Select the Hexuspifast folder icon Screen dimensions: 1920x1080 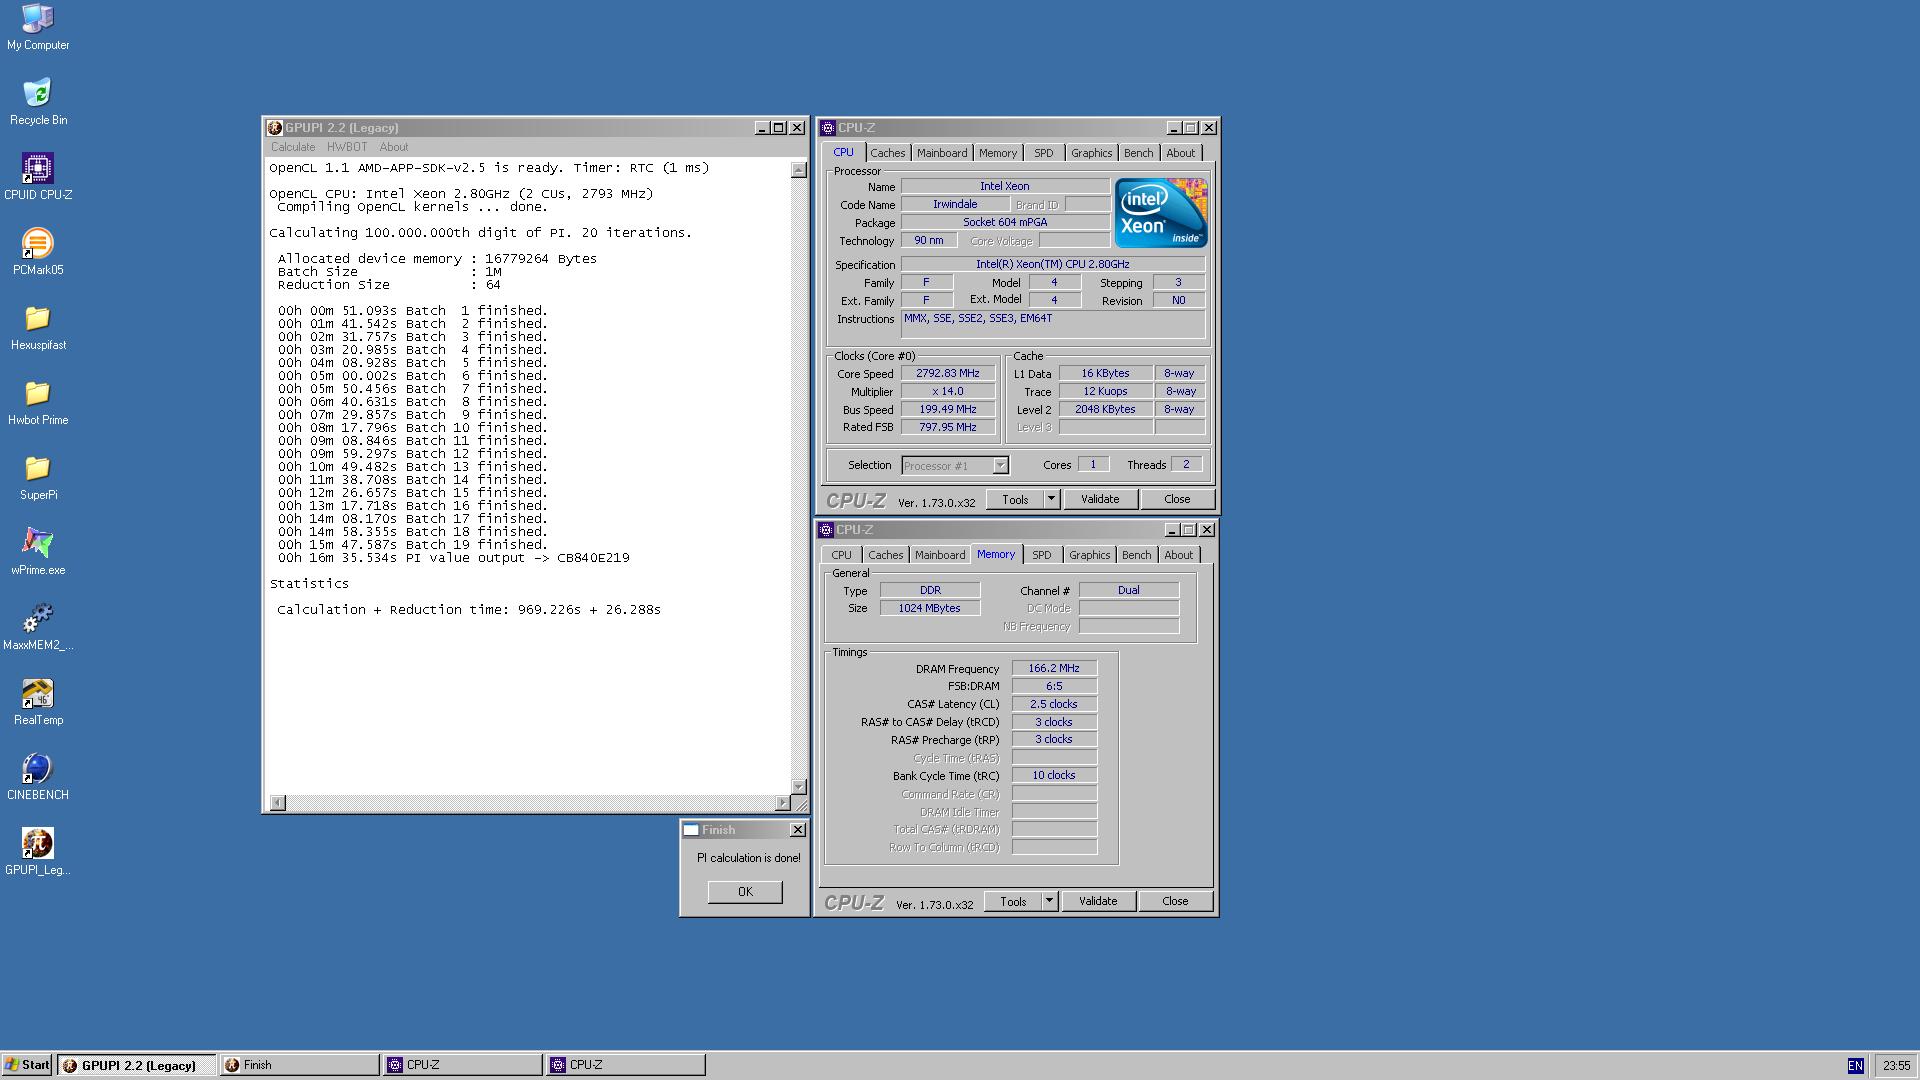point(38,327)
